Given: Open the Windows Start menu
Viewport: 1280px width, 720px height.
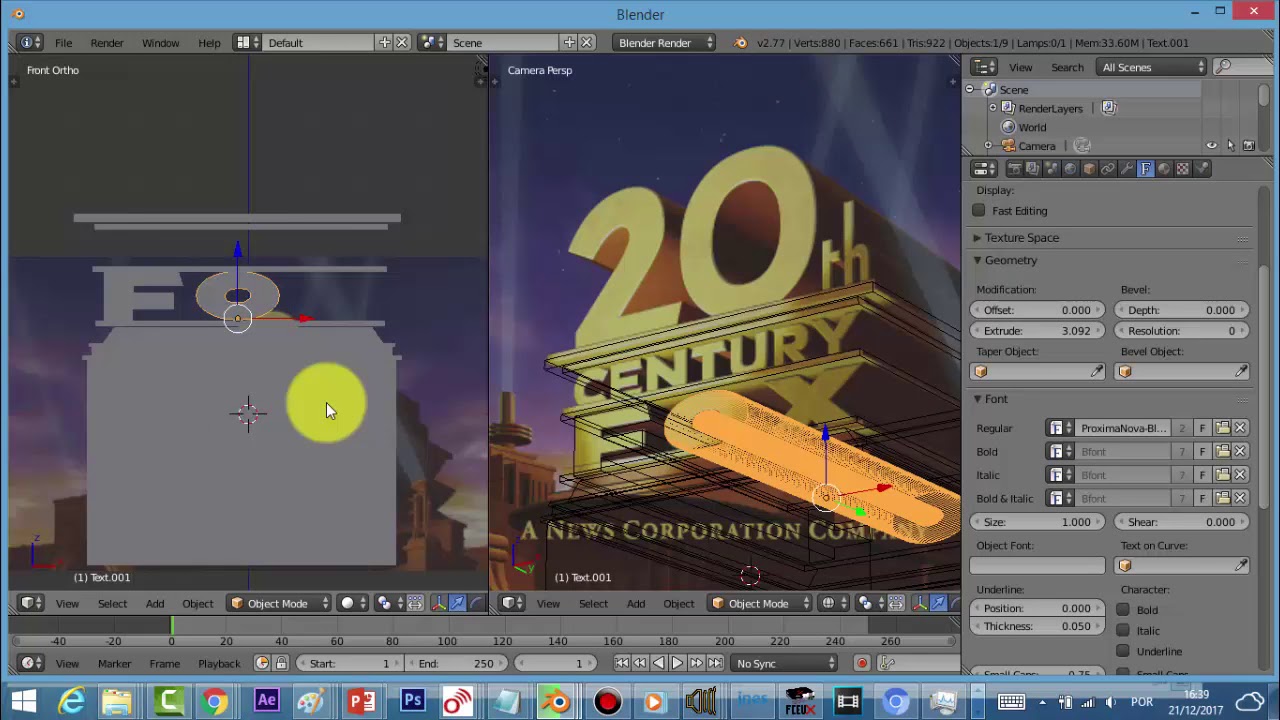Looking at the screenshot, I should coord(24,701).
